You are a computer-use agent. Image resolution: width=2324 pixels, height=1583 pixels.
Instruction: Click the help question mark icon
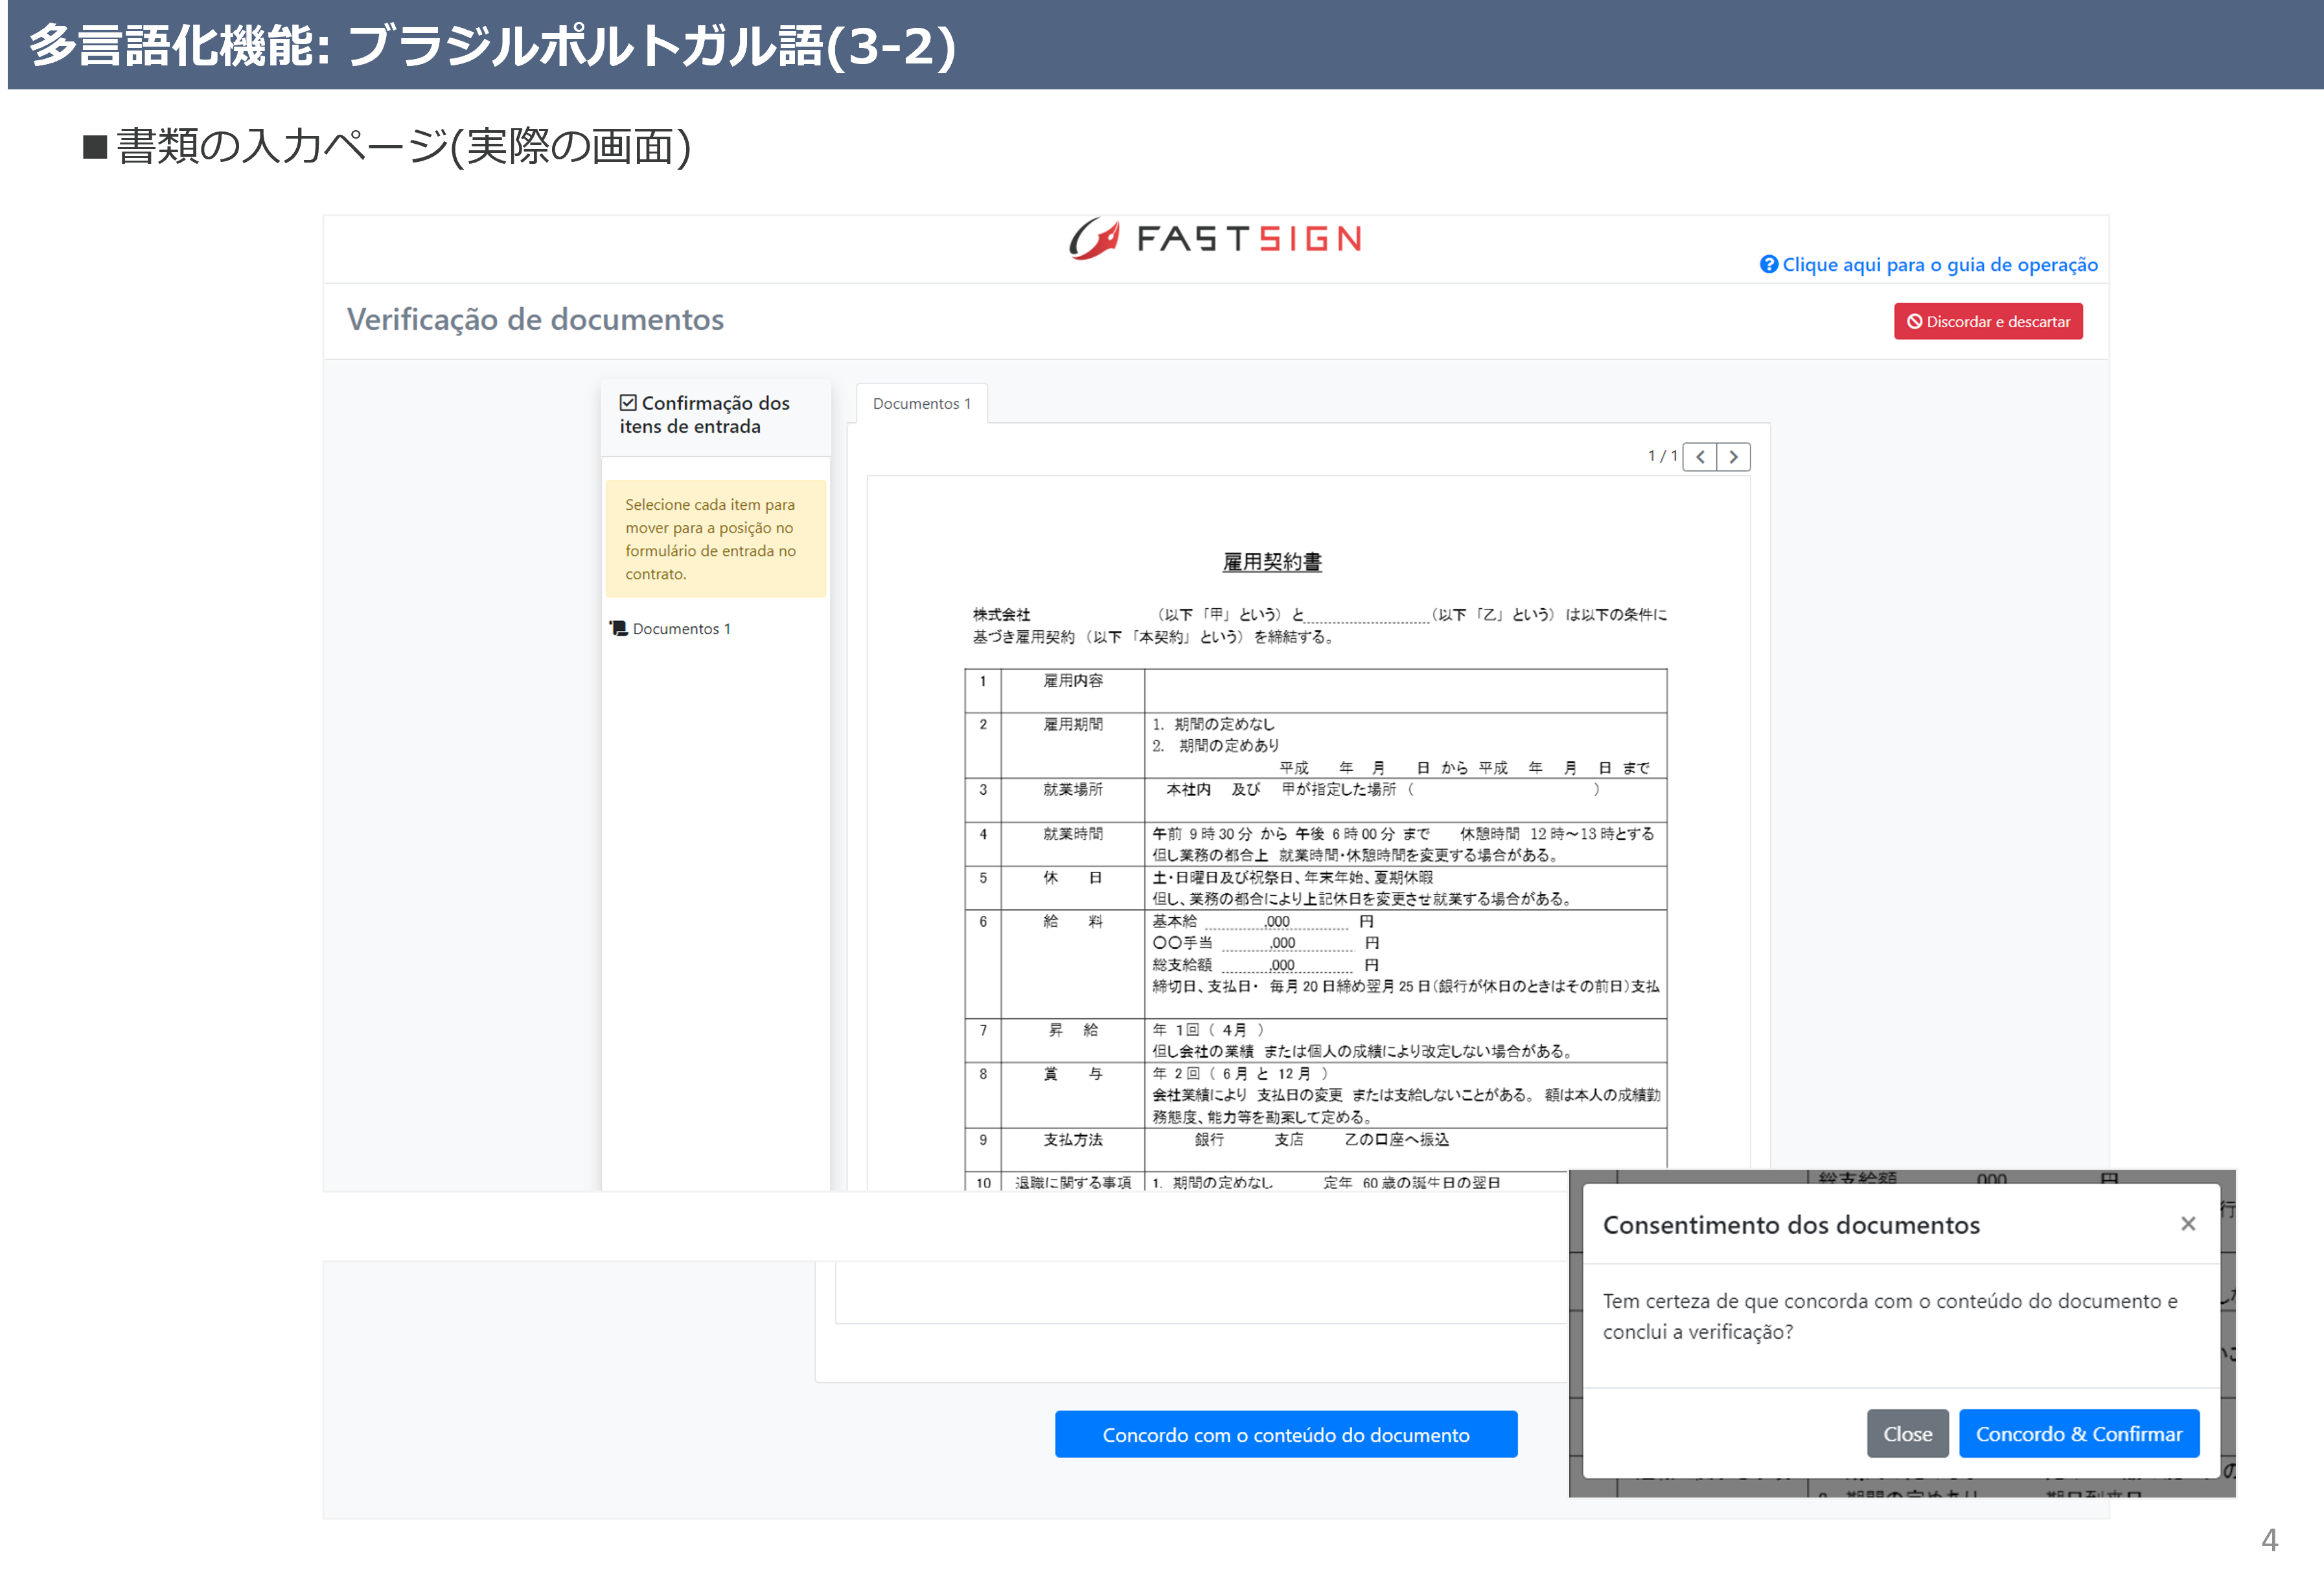click(1768, 264)
